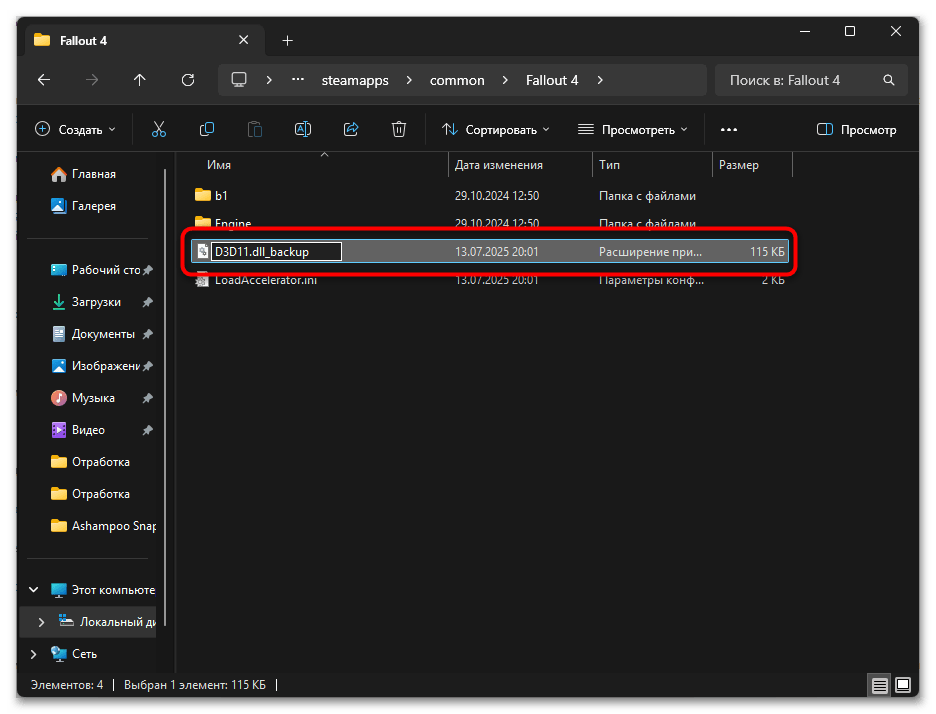Open Загрузки in the sidebar
The image size is (936, 714).
click(96, 302)
